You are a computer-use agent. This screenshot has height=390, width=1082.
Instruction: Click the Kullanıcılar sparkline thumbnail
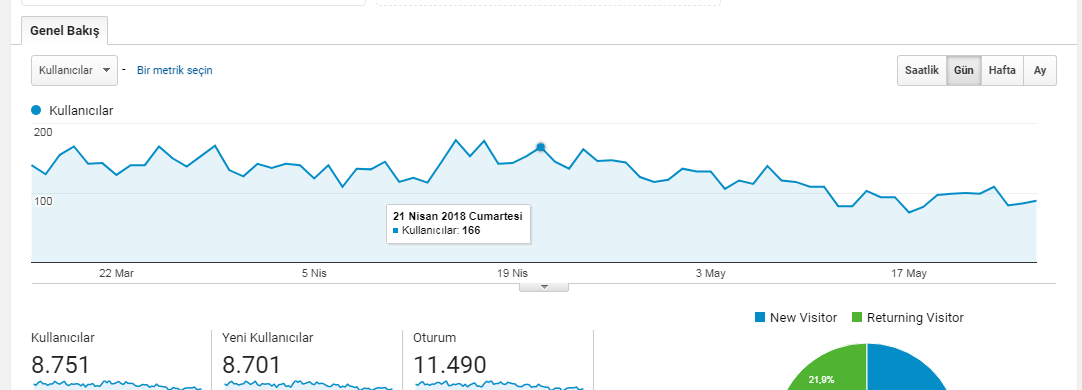117,384
